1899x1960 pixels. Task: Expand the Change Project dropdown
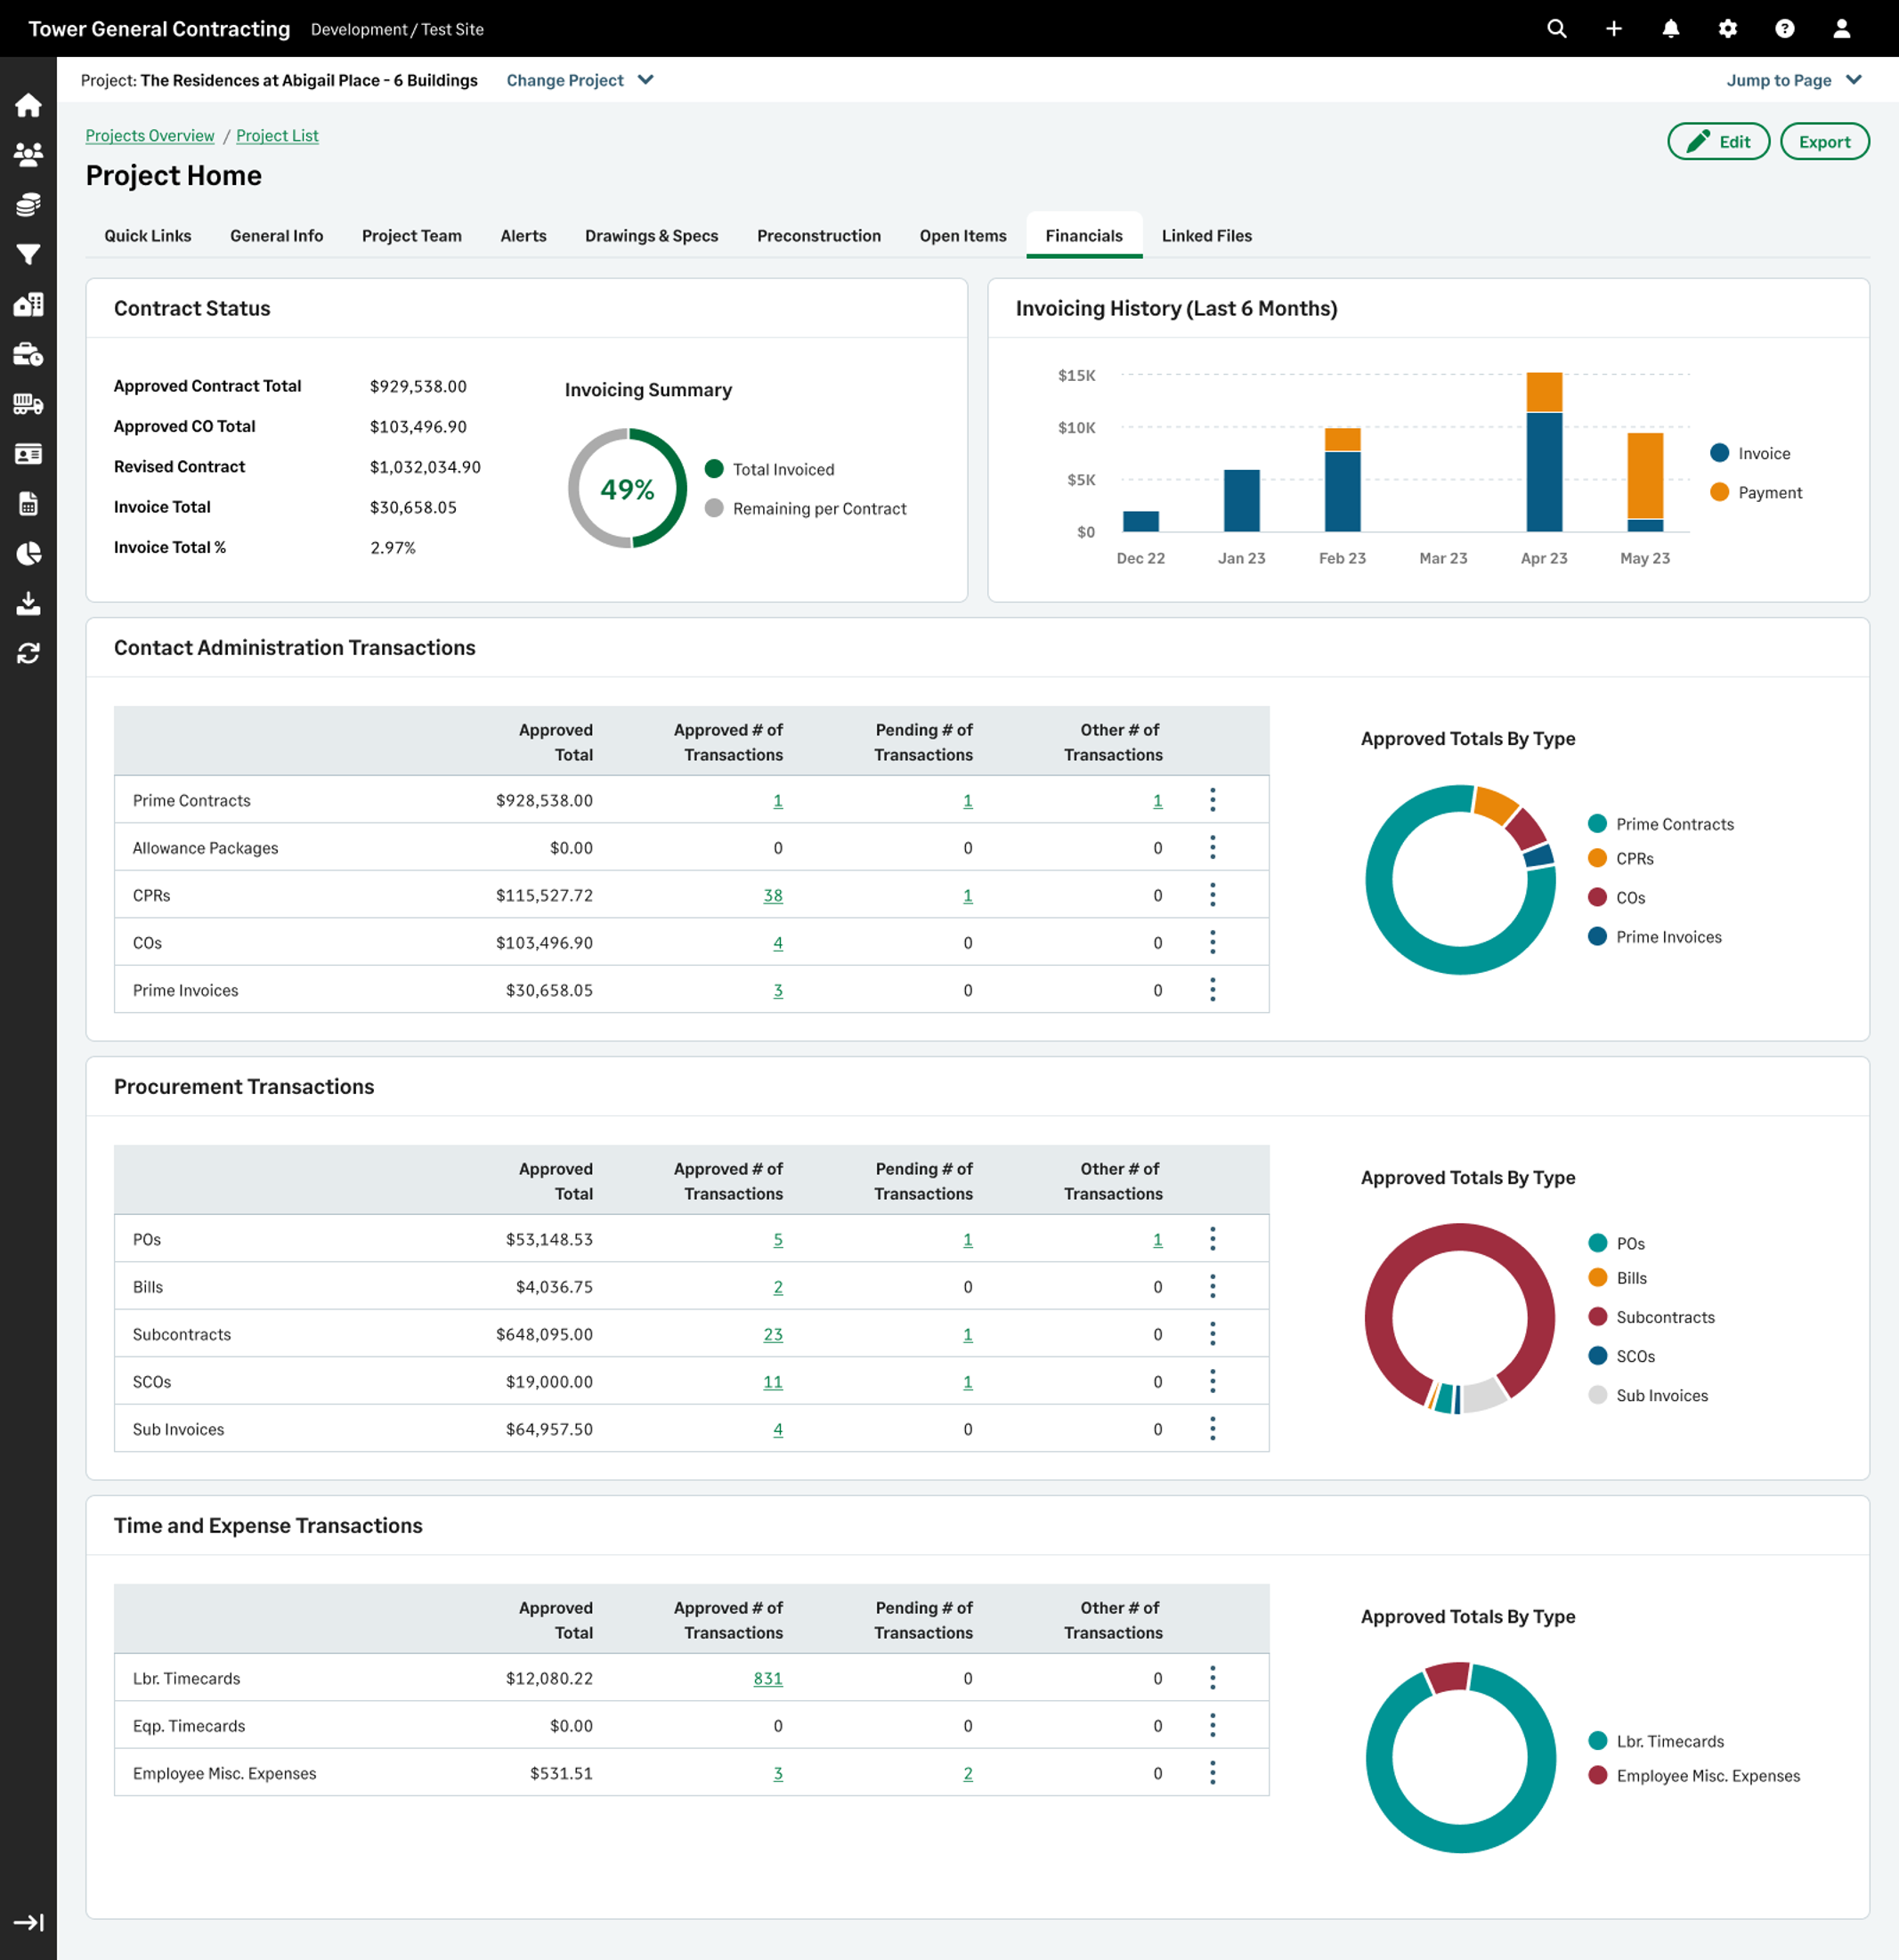click(579, 80)
